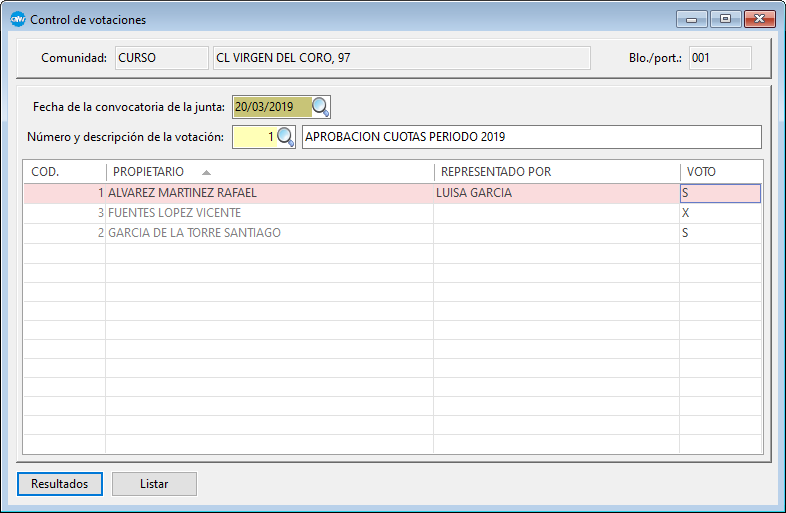Screen dimensions: 786x513
Task: Click the VOTO column header
Action: pyautogui.click(x=720, y=172)
